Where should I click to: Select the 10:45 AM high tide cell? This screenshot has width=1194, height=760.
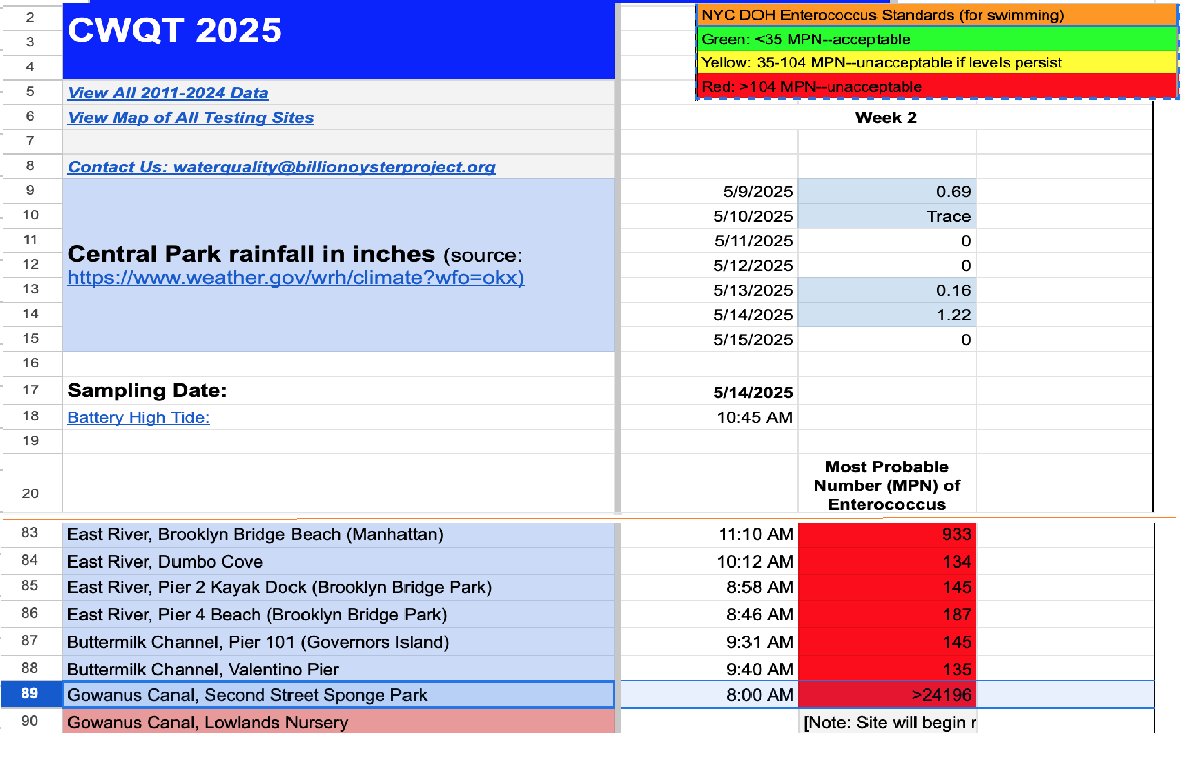click(x=710, y=417)
